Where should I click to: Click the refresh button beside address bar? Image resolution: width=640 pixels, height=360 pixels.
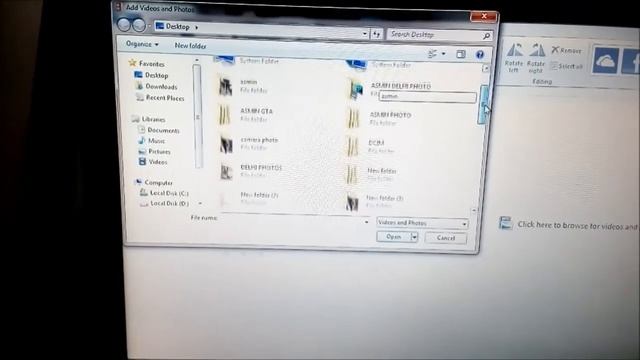376,35
